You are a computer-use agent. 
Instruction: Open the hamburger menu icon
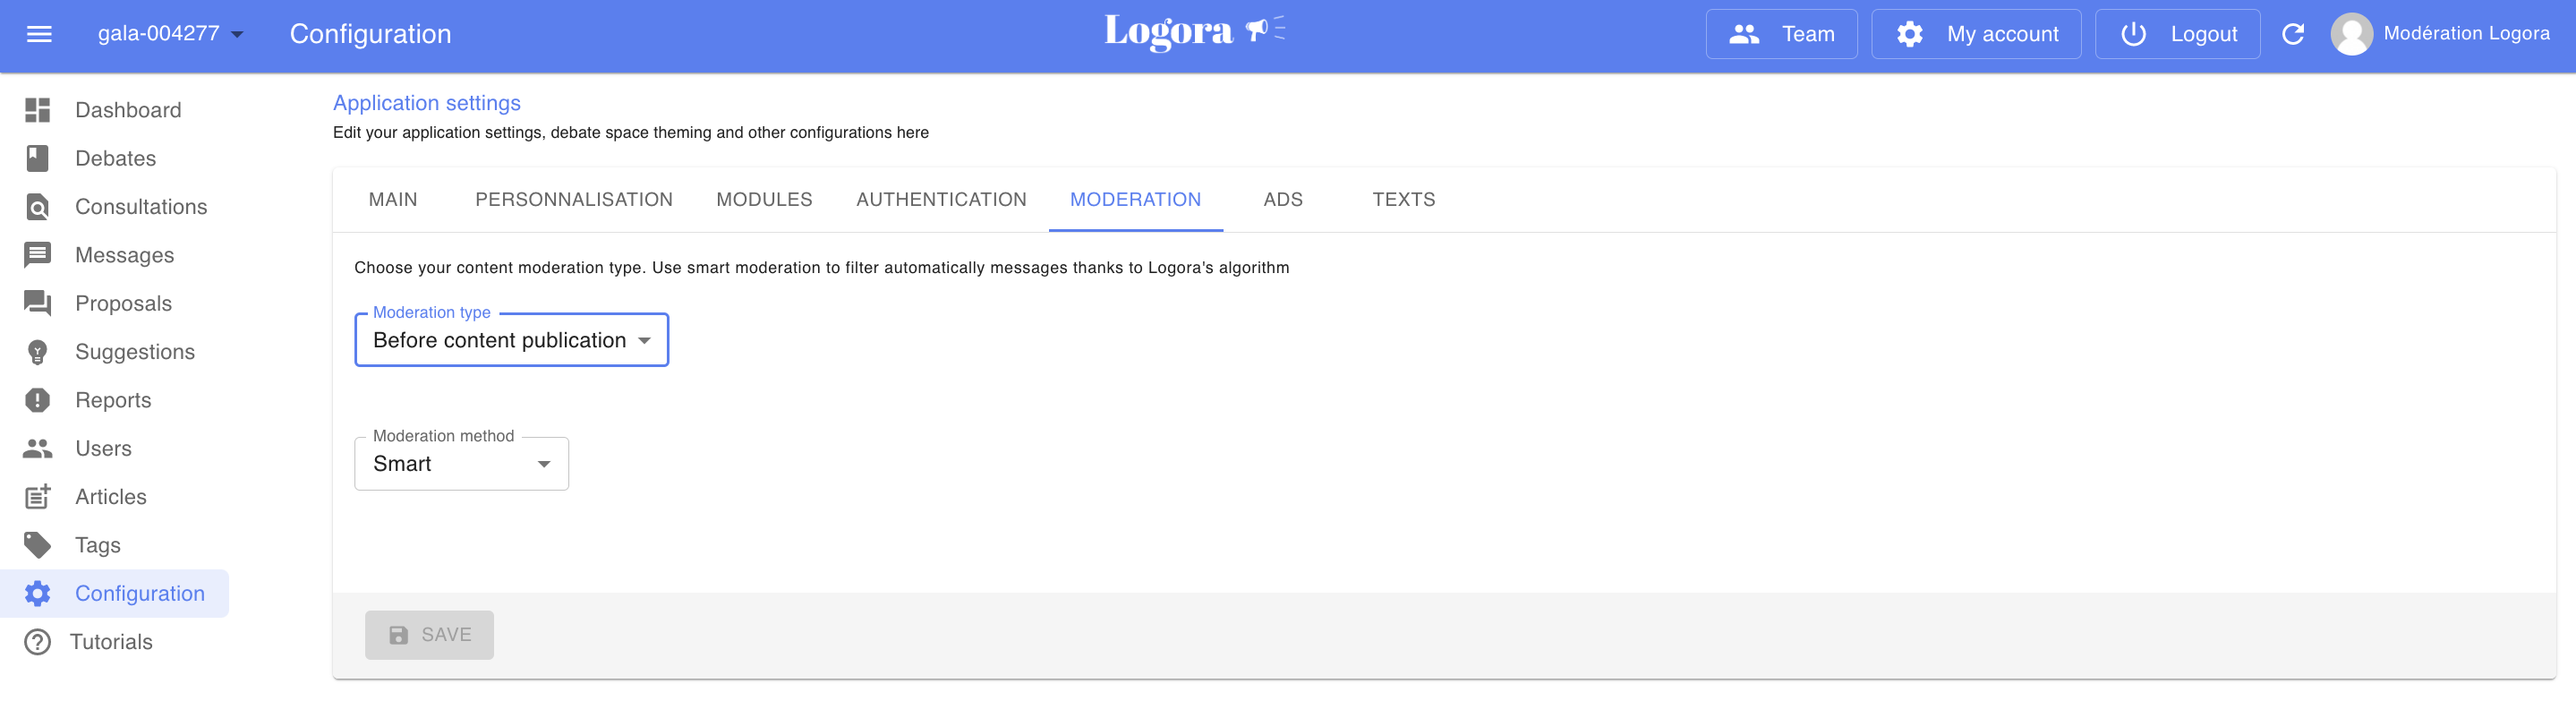pyautogui.click(x=39, y=34)
